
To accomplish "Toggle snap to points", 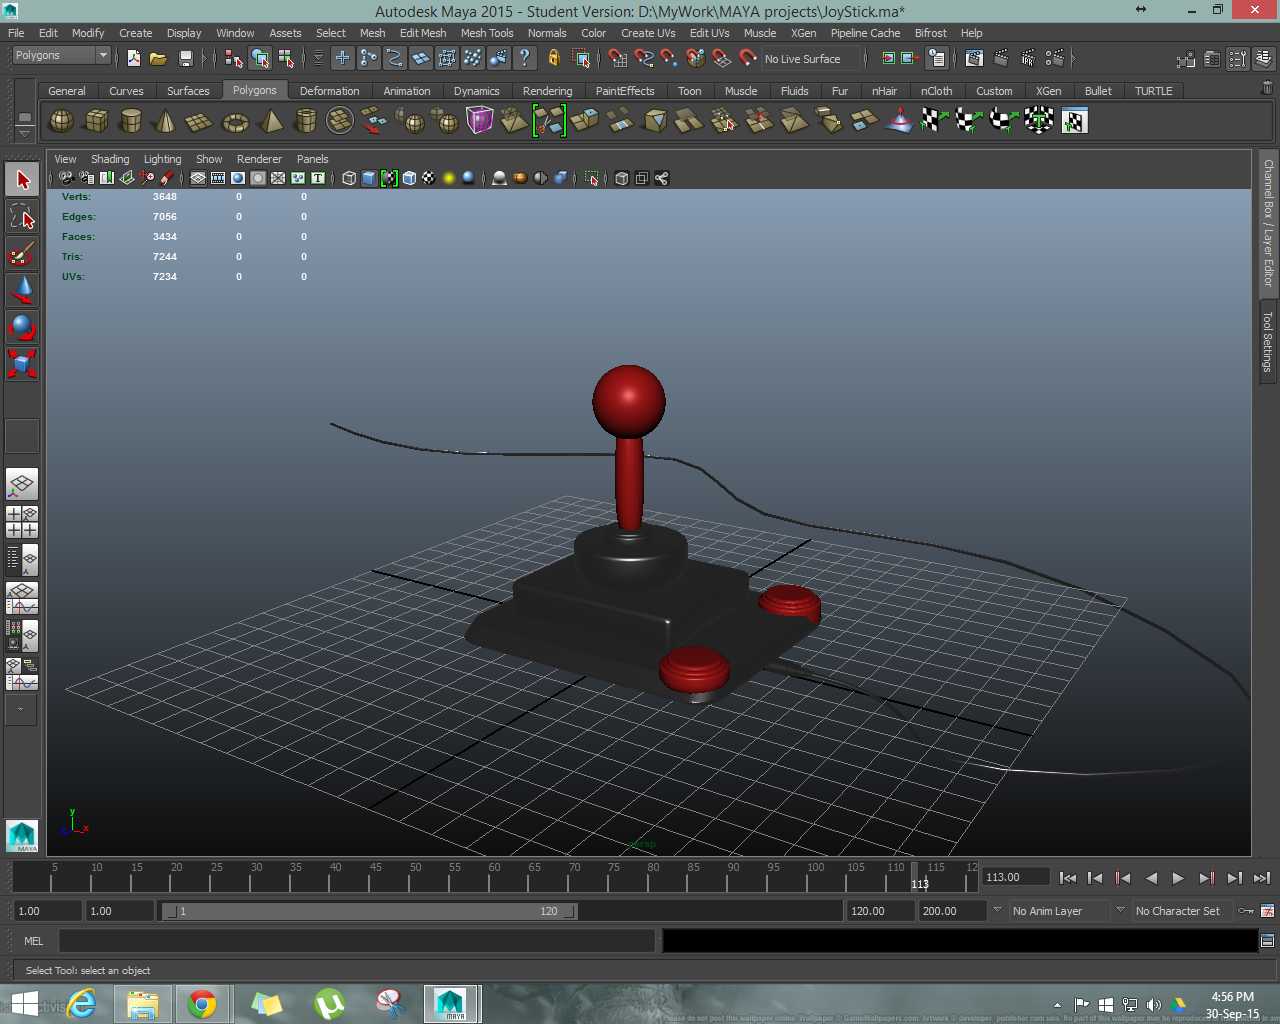I will (669, 58).
